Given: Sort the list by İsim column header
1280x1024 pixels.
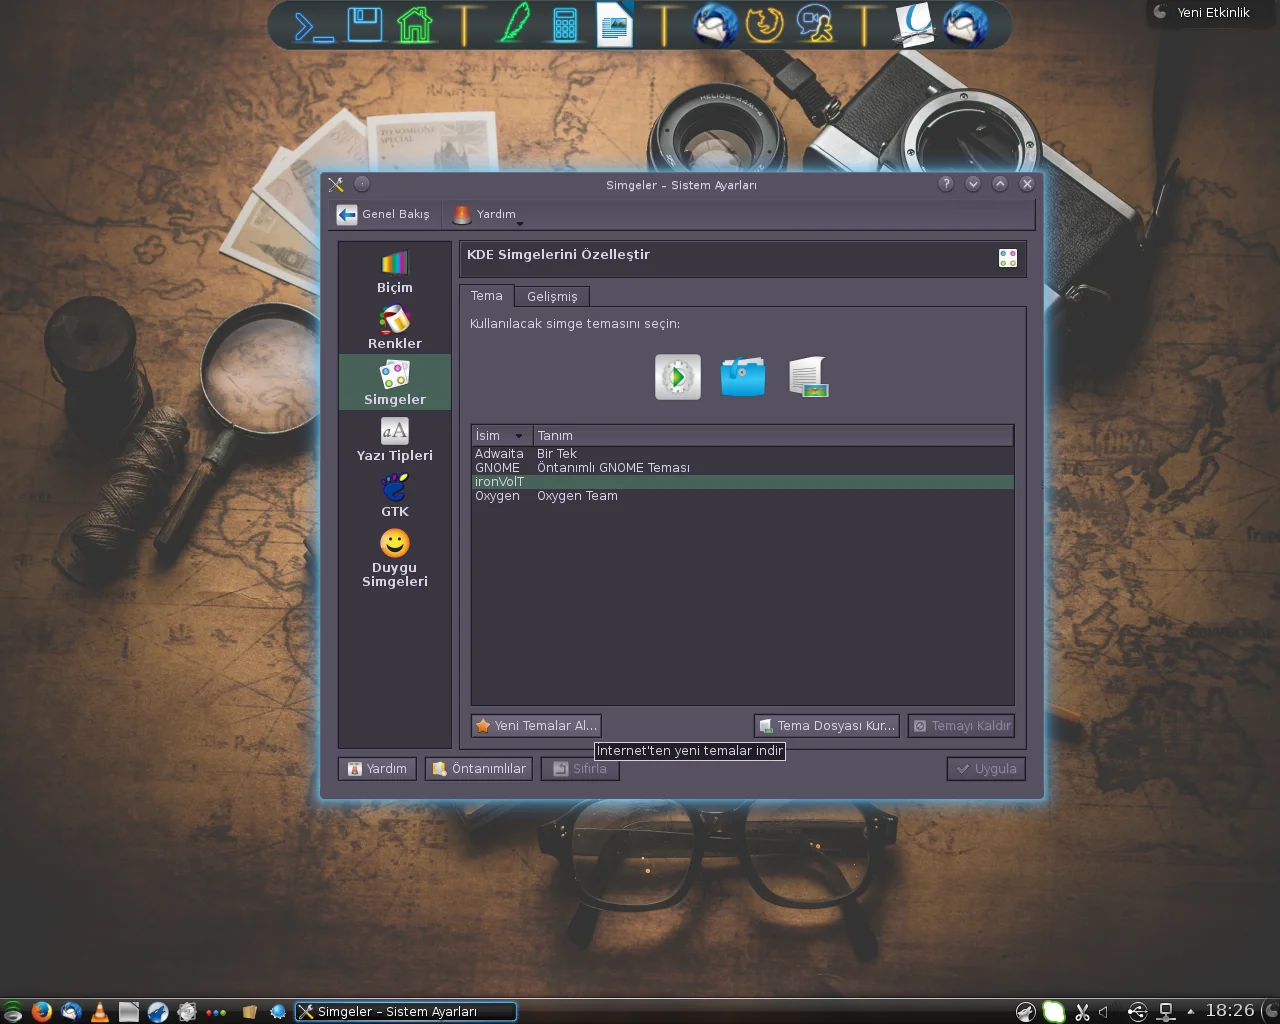Looking at the screenshot, I should (x=500, y=436).
